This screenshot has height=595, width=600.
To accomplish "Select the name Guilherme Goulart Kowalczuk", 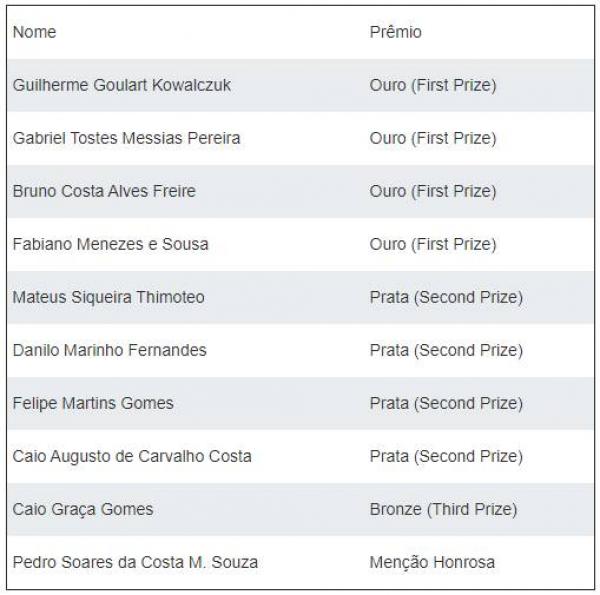I will (x=122, y=85).
